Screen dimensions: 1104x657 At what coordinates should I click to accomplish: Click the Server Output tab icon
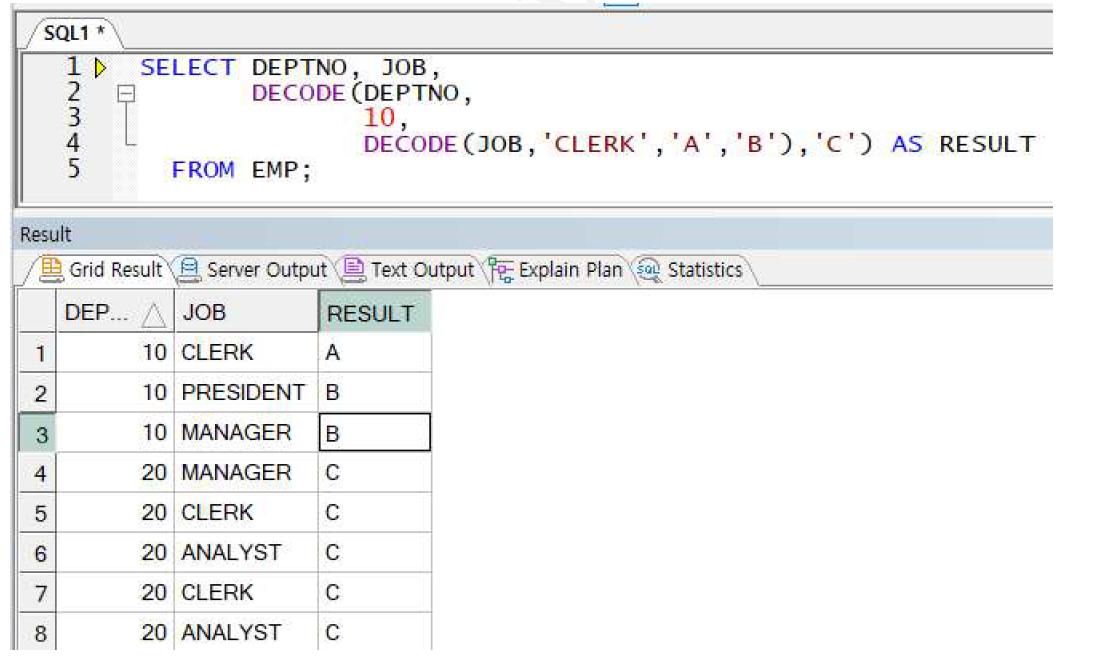189,270
